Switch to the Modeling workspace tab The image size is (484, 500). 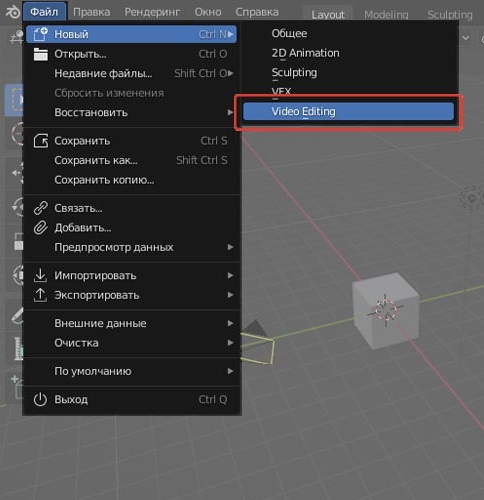click(x=386, y=15)
